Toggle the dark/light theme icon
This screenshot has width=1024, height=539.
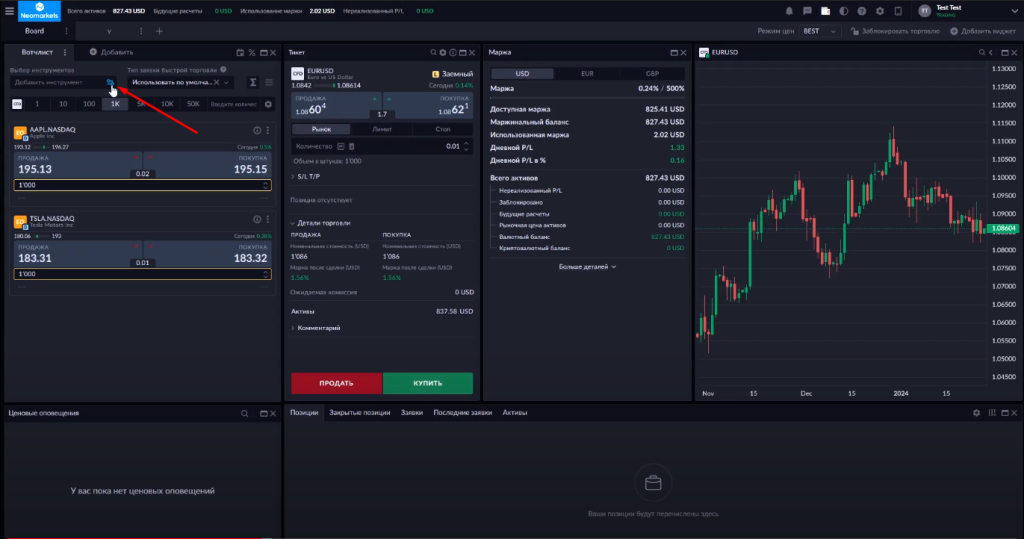(844, 11)
